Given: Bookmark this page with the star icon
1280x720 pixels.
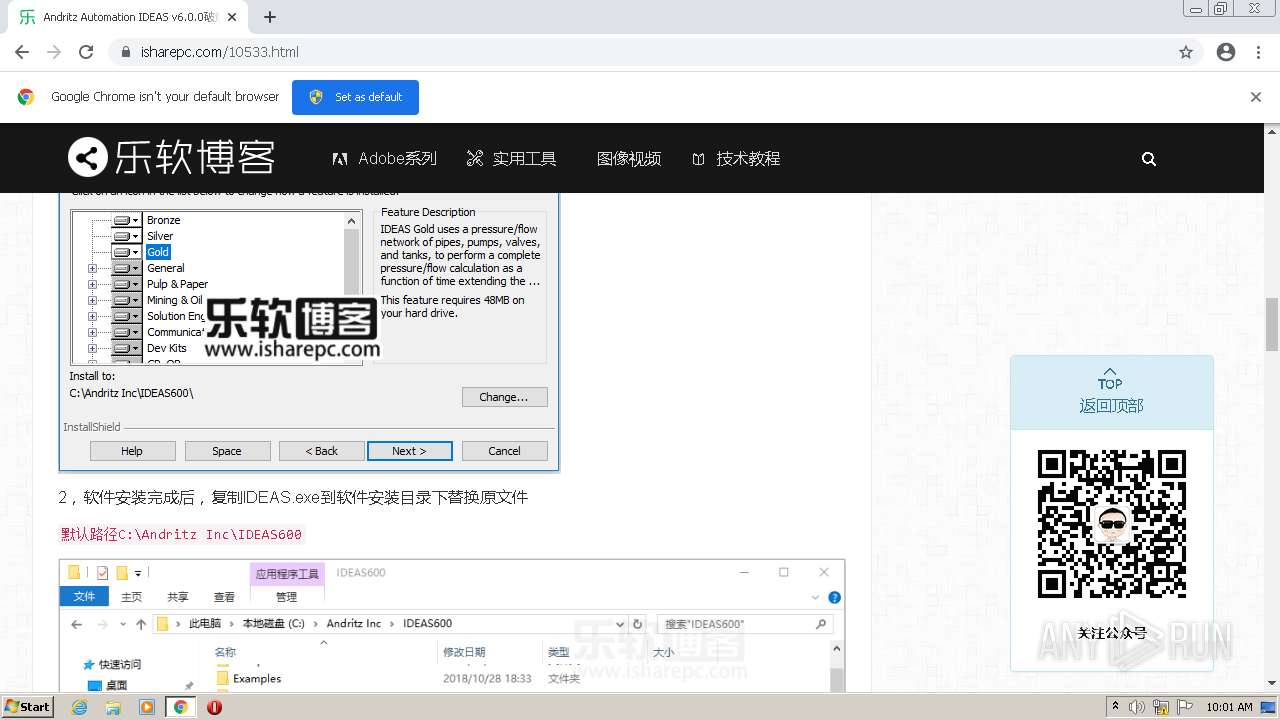Looking at the screenshot, I should [x=1186, y=52].
